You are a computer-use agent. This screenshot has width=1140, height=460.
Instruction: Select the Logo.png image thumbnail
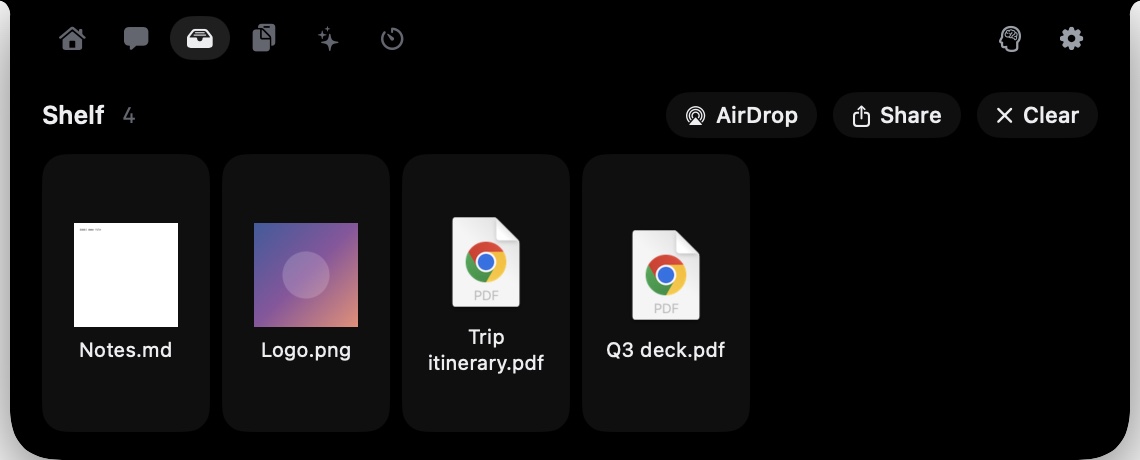click(305, 275)
